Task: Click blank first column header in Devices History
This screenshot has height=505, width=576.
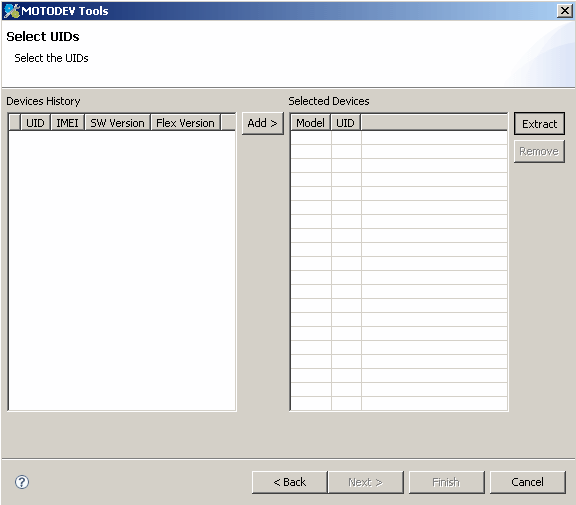Action: (x=15, y=123)
